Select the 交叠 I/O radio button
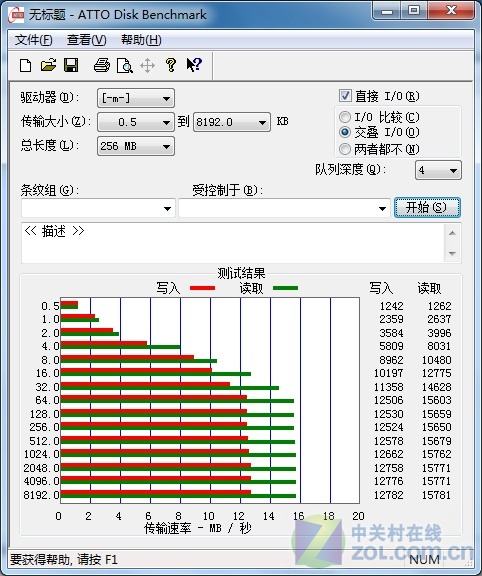The width and height of the screenshot is (482, 576). tap(345, 132)
